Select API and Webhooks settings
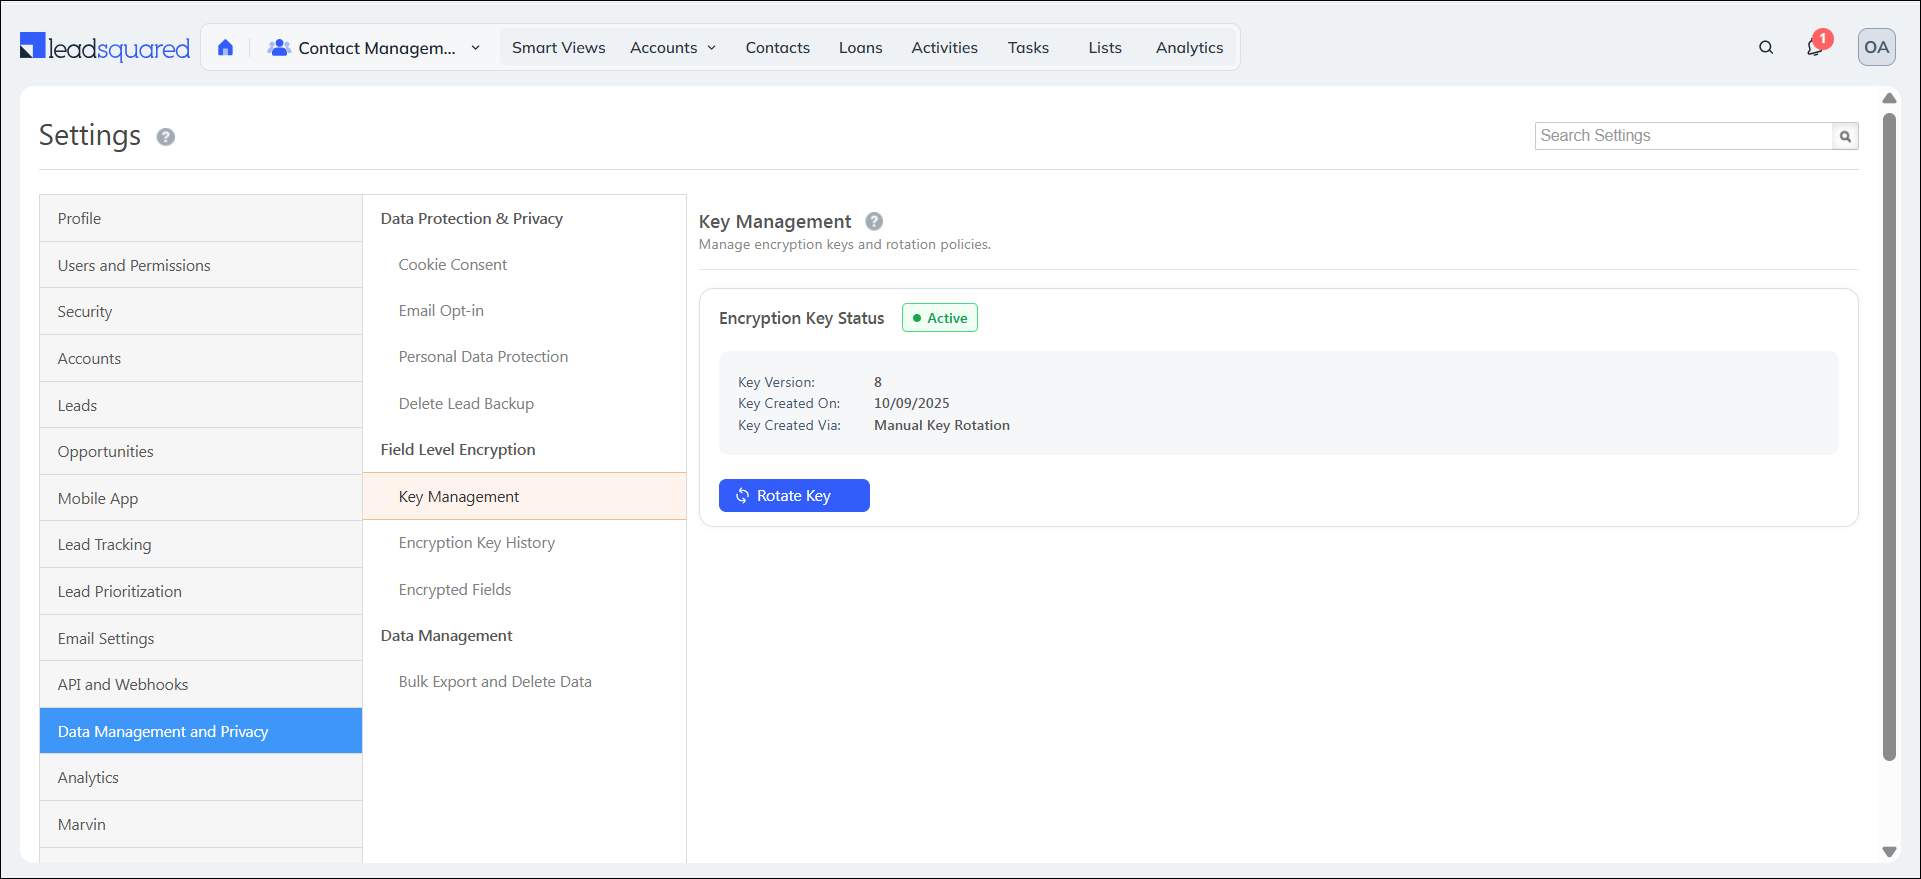Viewport: 1921px width, 879px height. [123, 685]
